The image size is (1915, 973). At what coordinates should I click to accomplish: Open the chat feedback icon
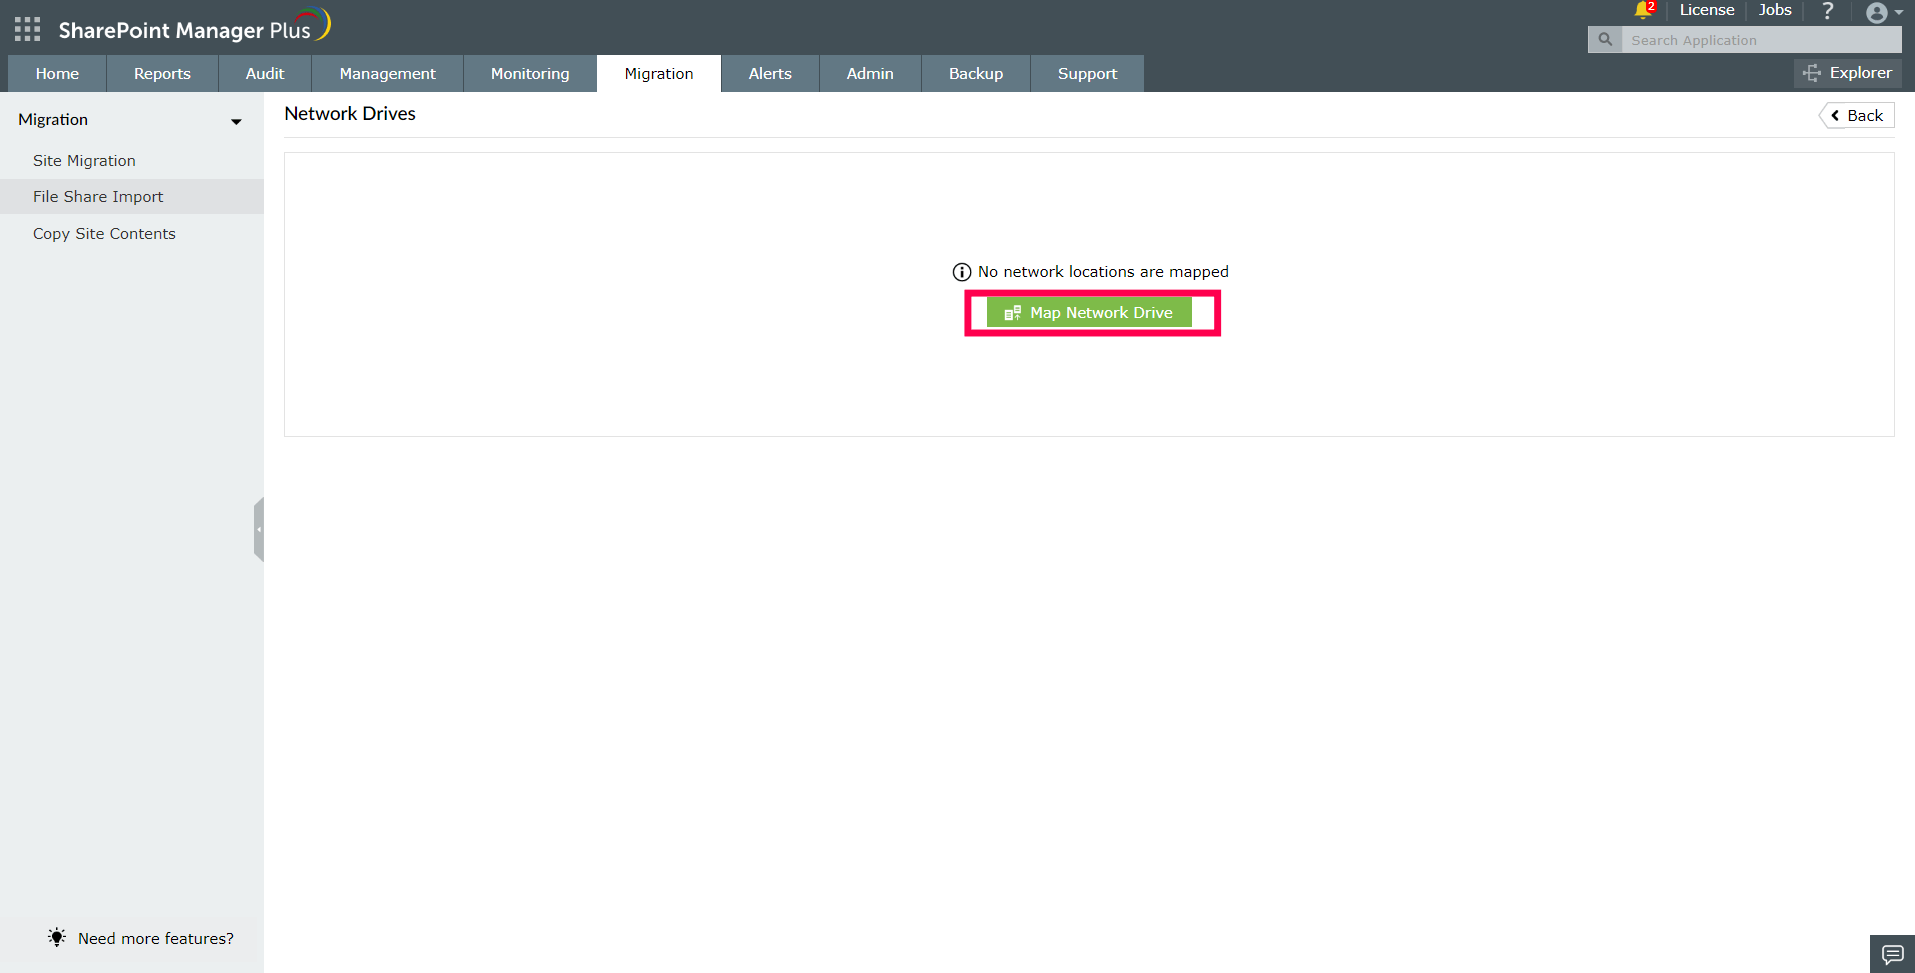(x=1892, y=954)
